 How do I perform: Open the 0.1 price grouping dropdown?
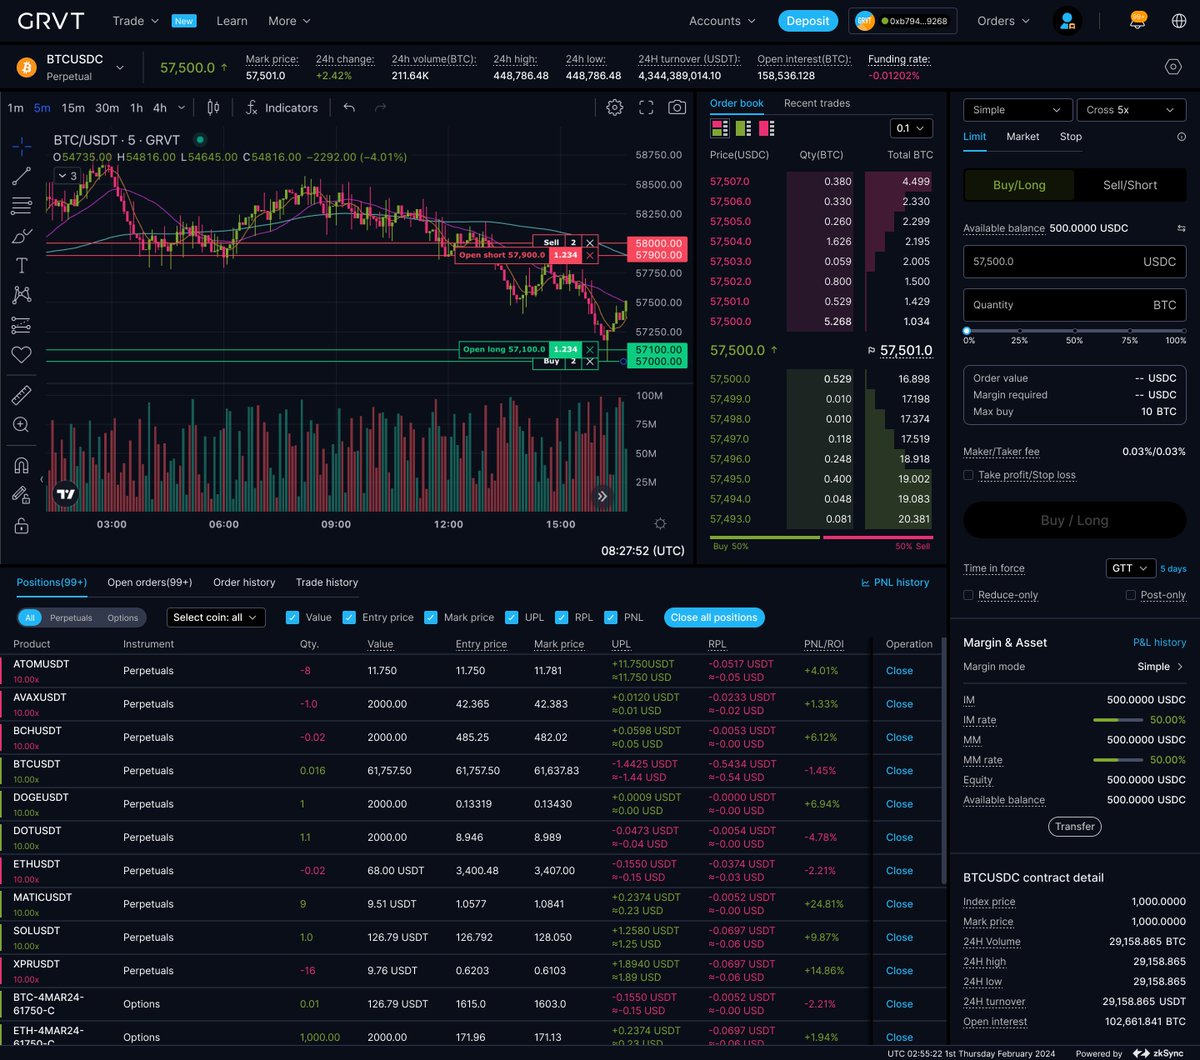(x=911, y=128)
